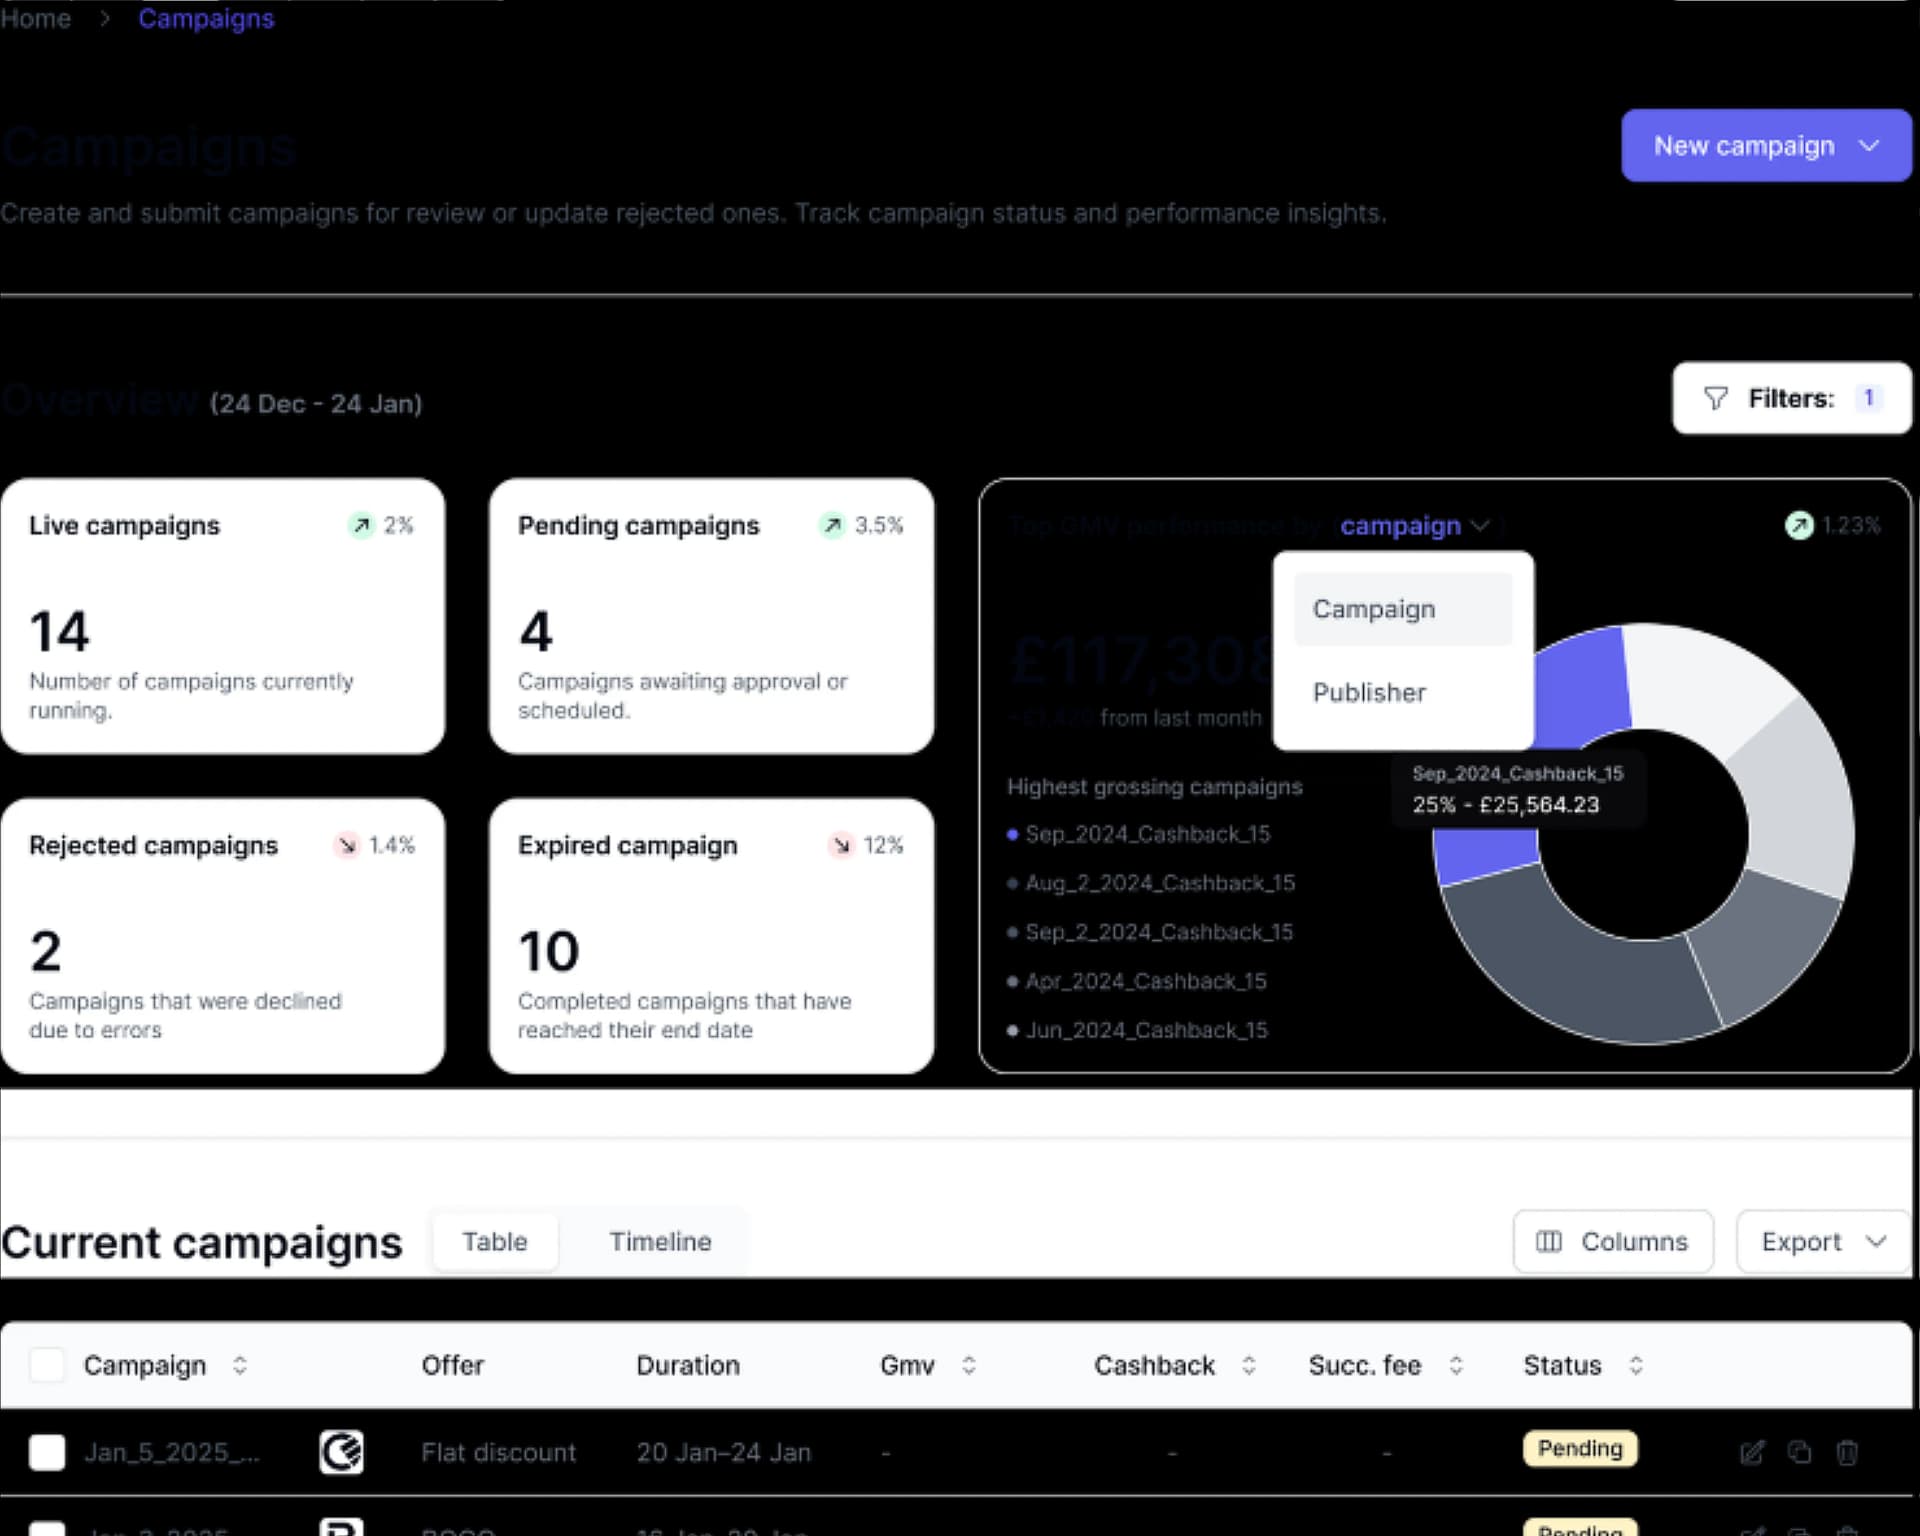The image size is (1920, 1536).
Task: Delete the Jan_5_2025 campaign via trash icon
Action: 1847,1452
